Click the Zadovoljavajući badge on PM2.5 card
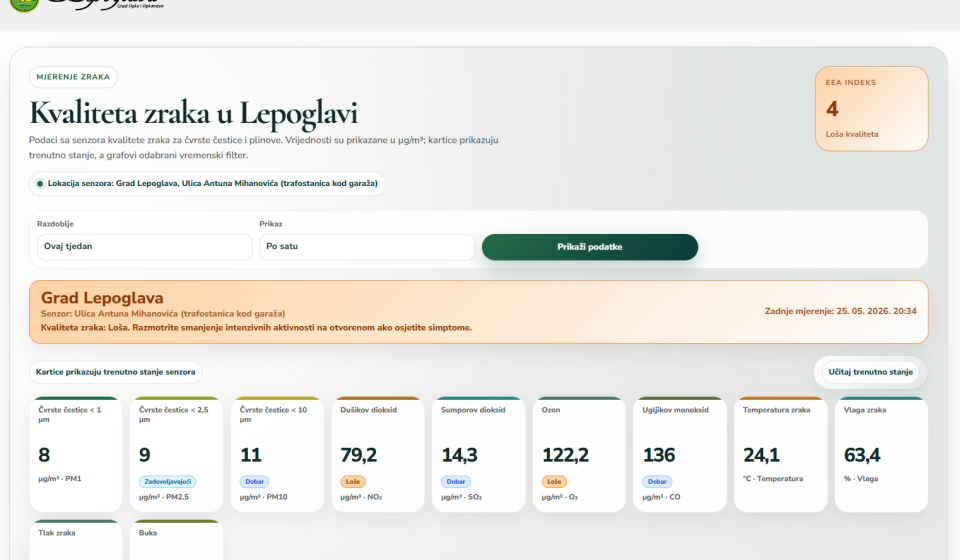960x560 pixels. click(x=167, y=482)
